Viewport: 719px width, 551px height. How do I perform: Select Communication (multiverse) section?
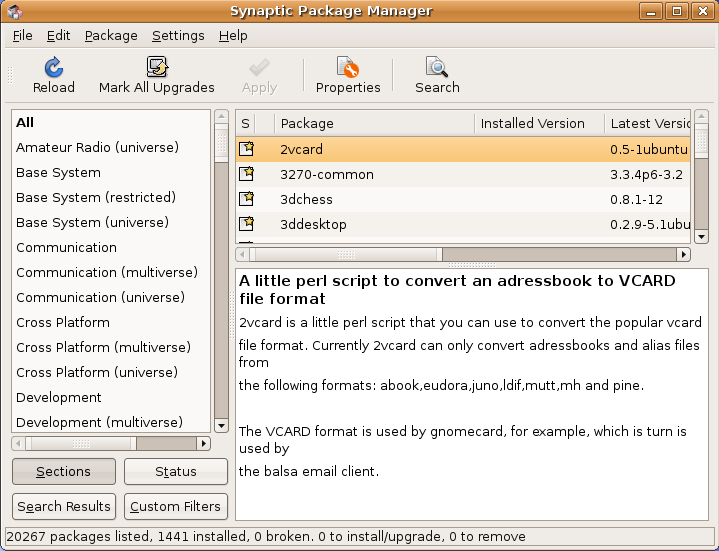coord(111,272)
